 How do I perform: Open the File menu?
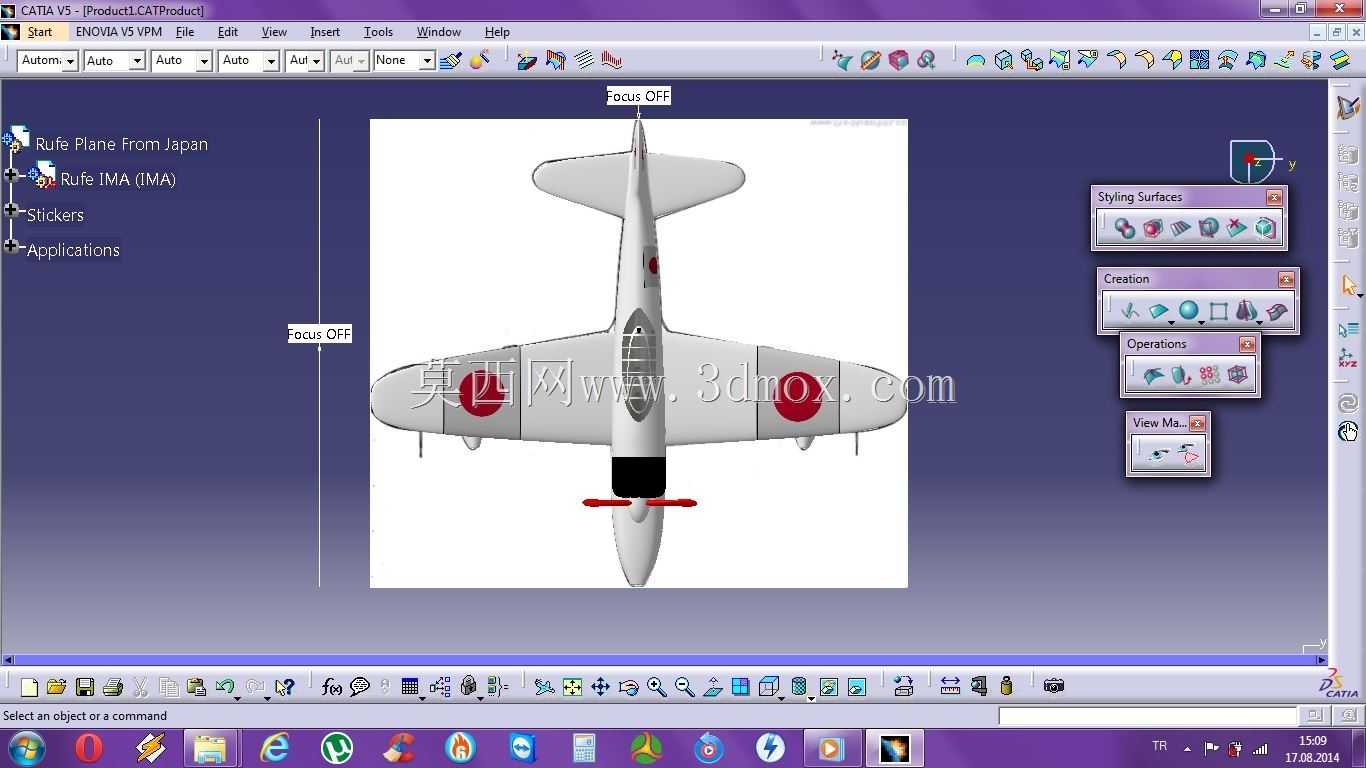click(x=185, y=32)
